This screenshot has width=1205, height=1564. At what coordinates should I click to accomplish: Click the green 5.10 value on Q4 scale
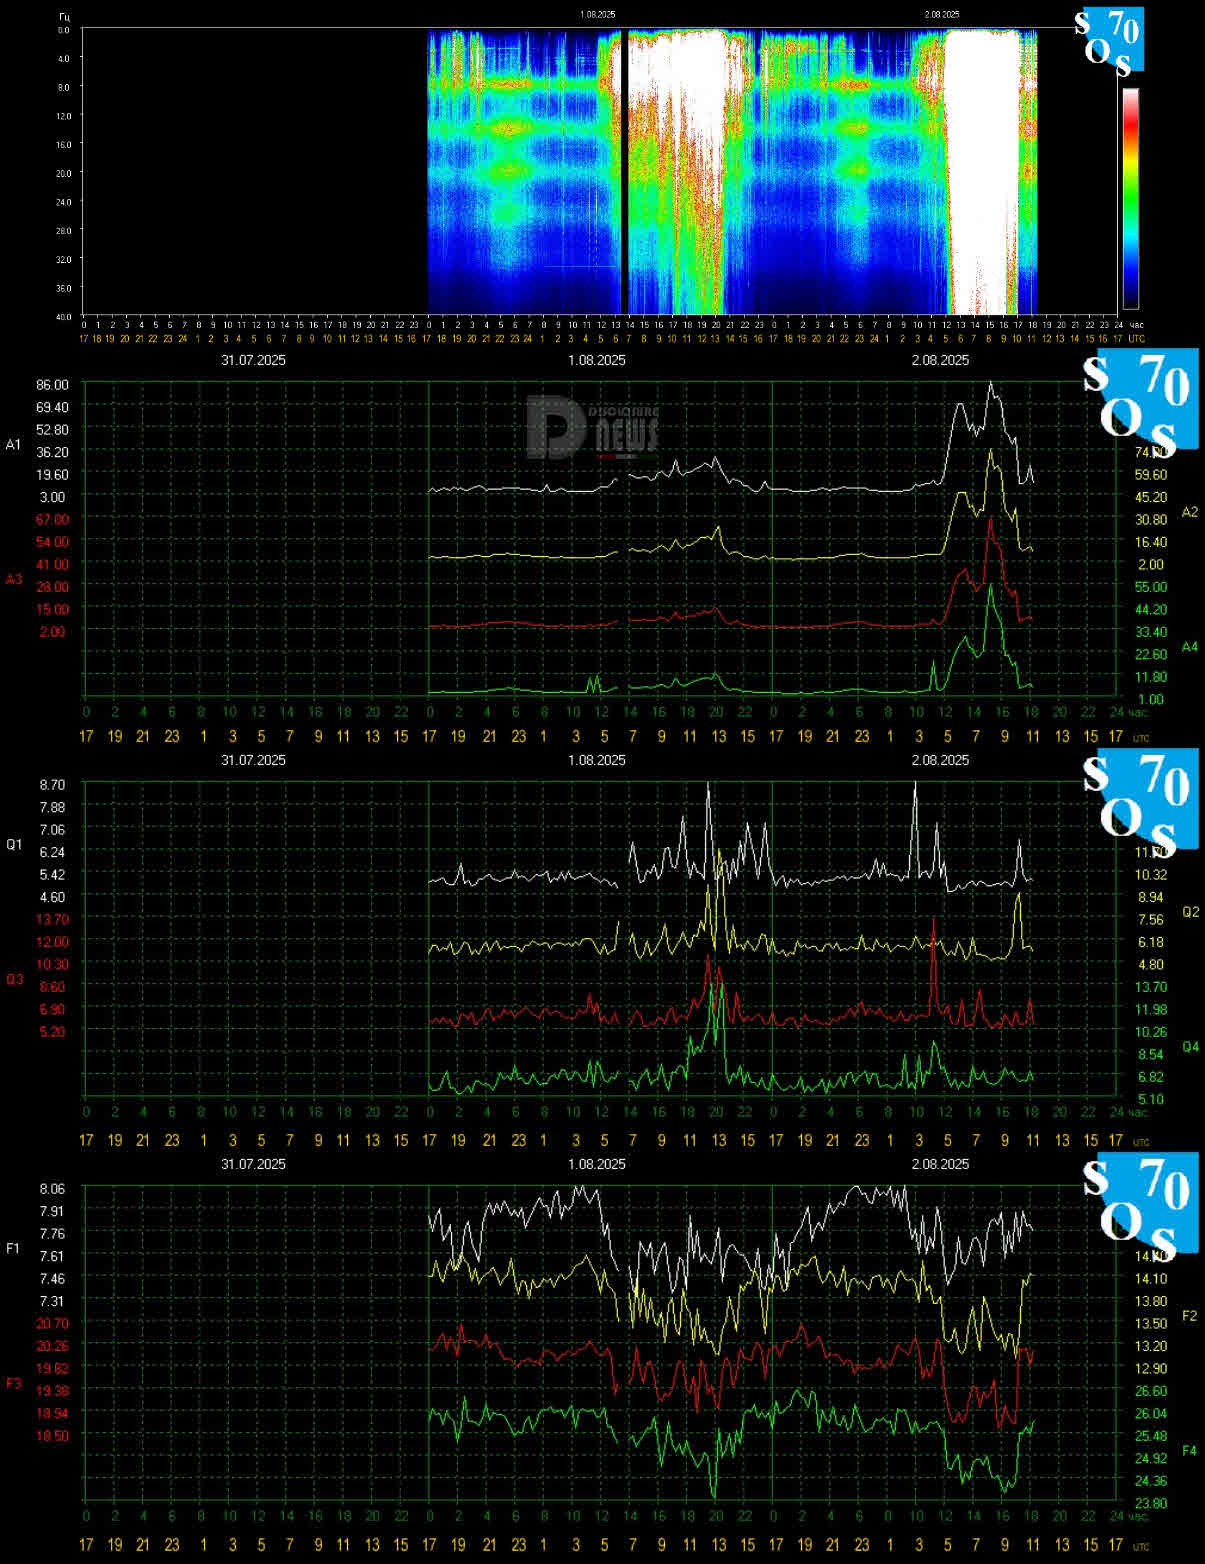click(1151, 1099)
